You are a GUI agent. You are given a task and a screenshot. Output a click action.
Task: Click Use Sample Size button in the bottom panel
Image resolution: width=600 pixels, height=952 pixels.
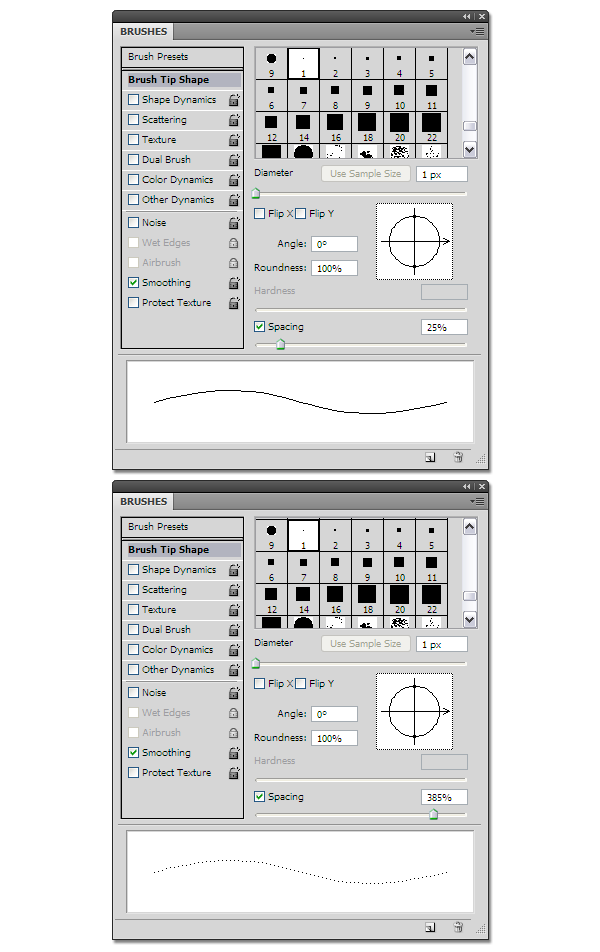pyautogui.click(x=366, y=644)
